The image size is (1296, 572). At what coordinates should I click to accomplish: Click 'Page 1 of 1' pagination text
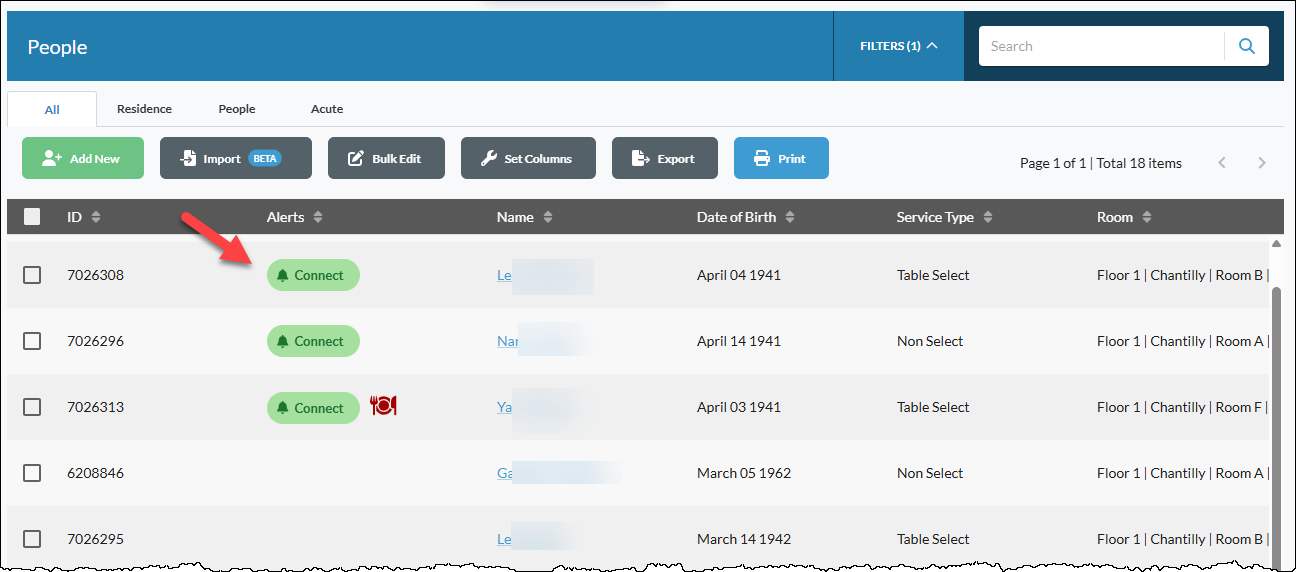point(1053,163)
